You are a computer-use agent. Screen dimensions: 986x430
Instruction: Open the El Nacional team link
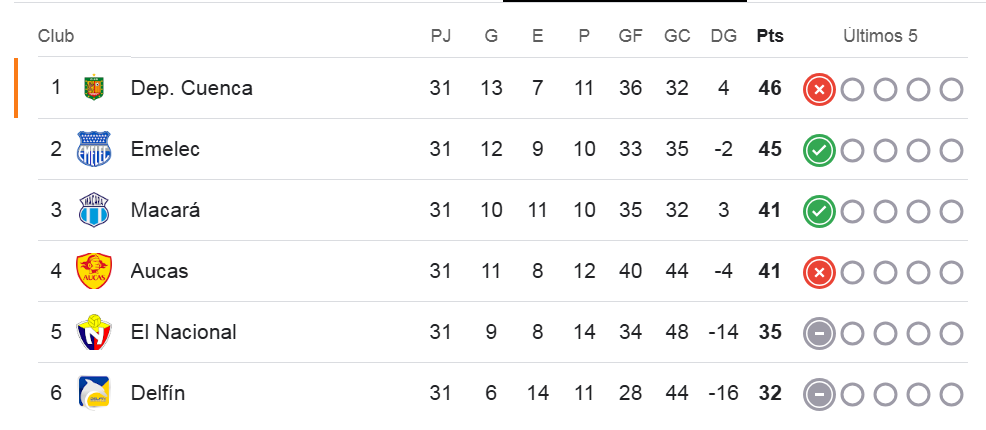[183, 332]
